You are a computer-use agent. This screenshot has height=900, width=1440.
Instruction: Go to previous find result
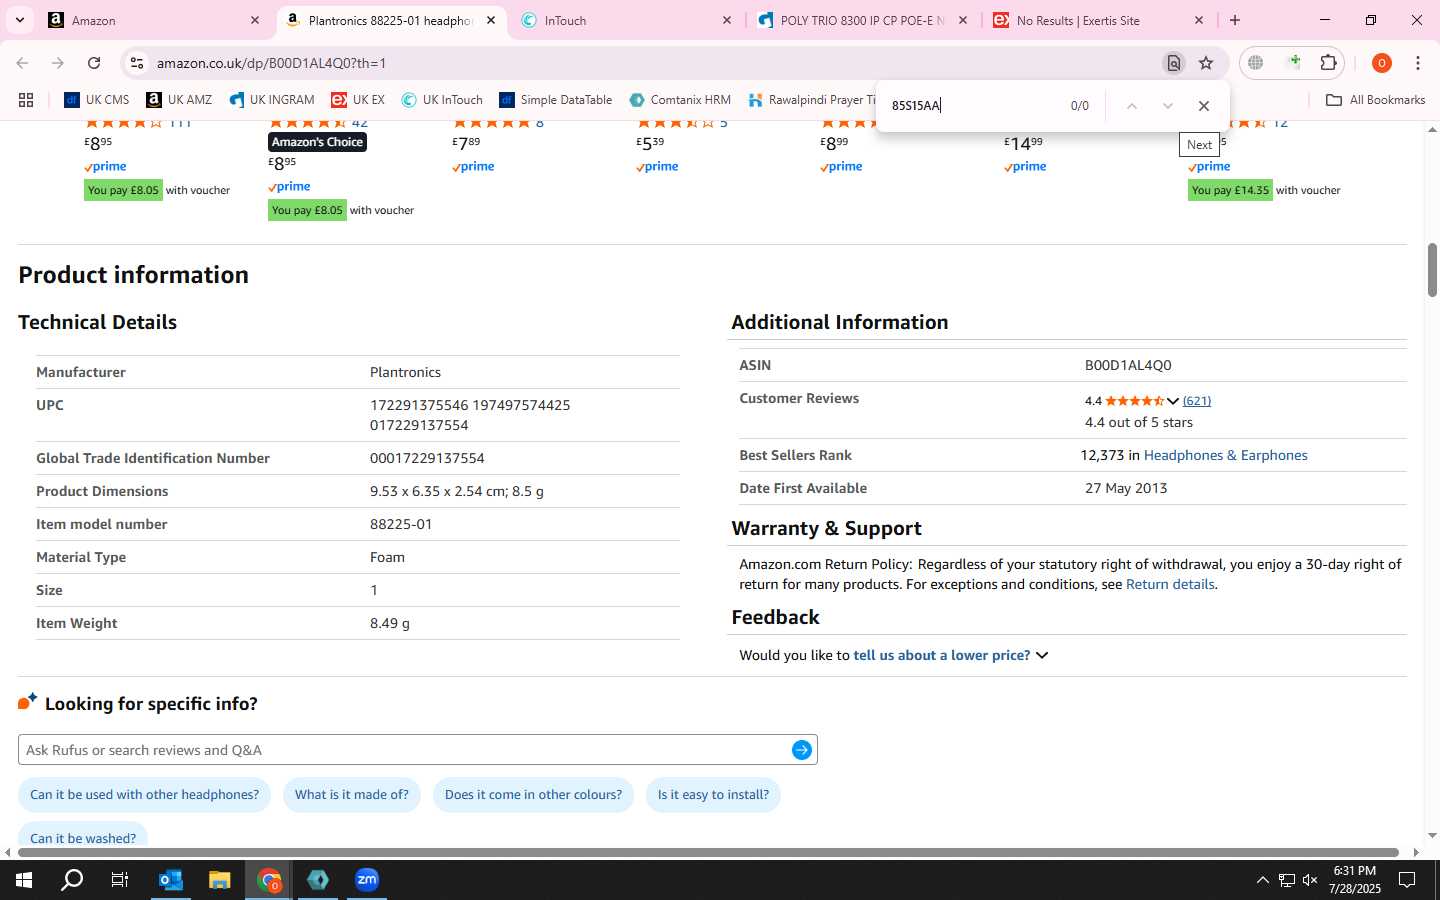[x=1131, y=106]
